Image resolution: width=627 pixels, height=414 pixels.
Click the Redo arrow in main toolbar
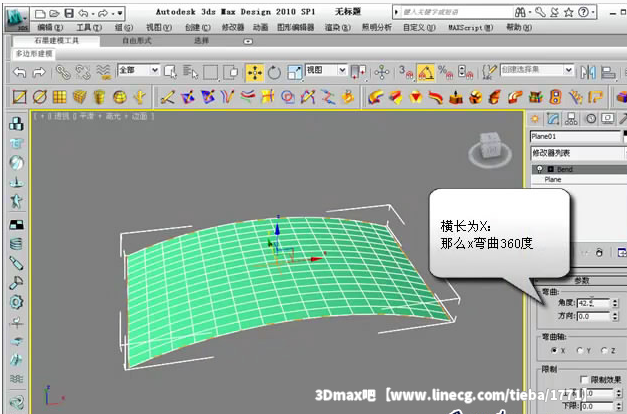(x=39, y=72)
